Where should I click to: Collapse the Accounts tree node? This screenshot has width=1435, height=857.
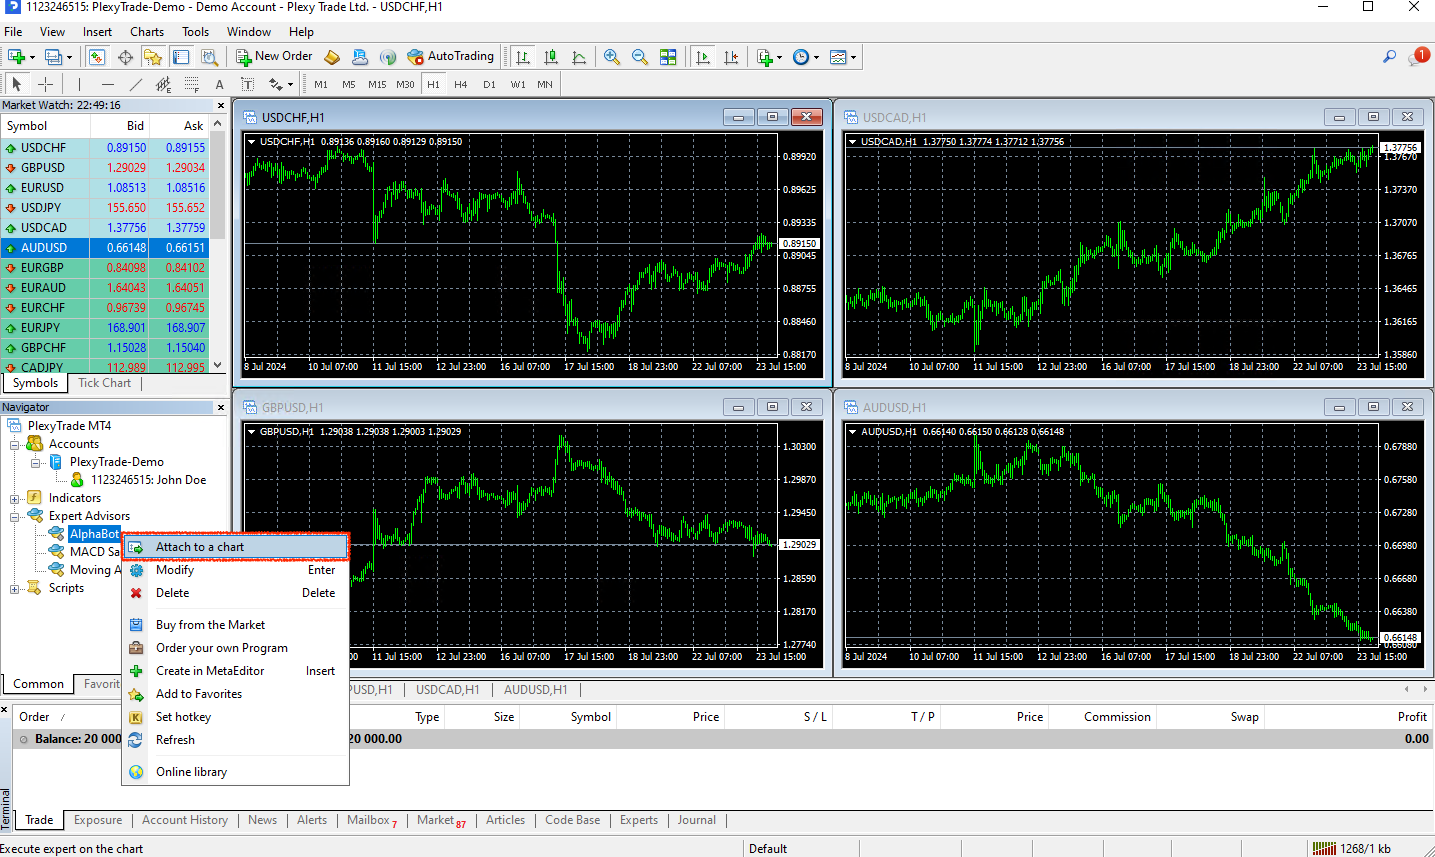(x=15, y=444)
